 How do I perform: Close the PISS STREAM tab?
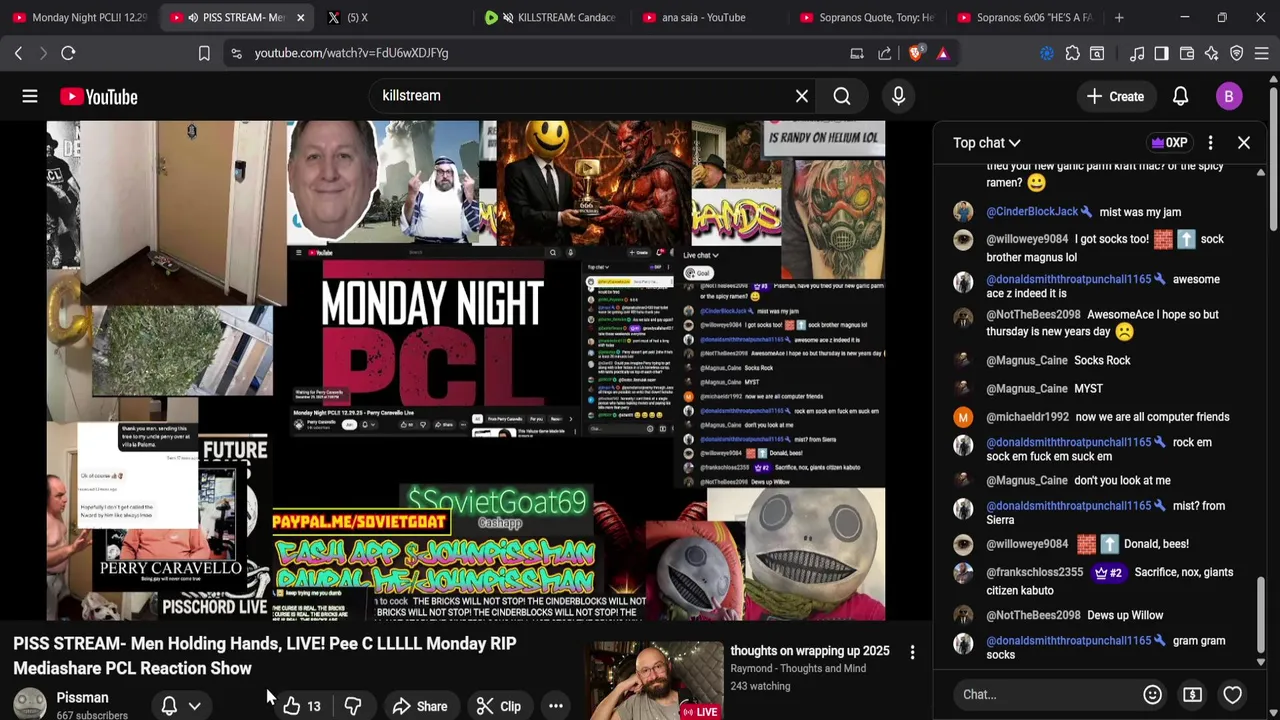300,17
